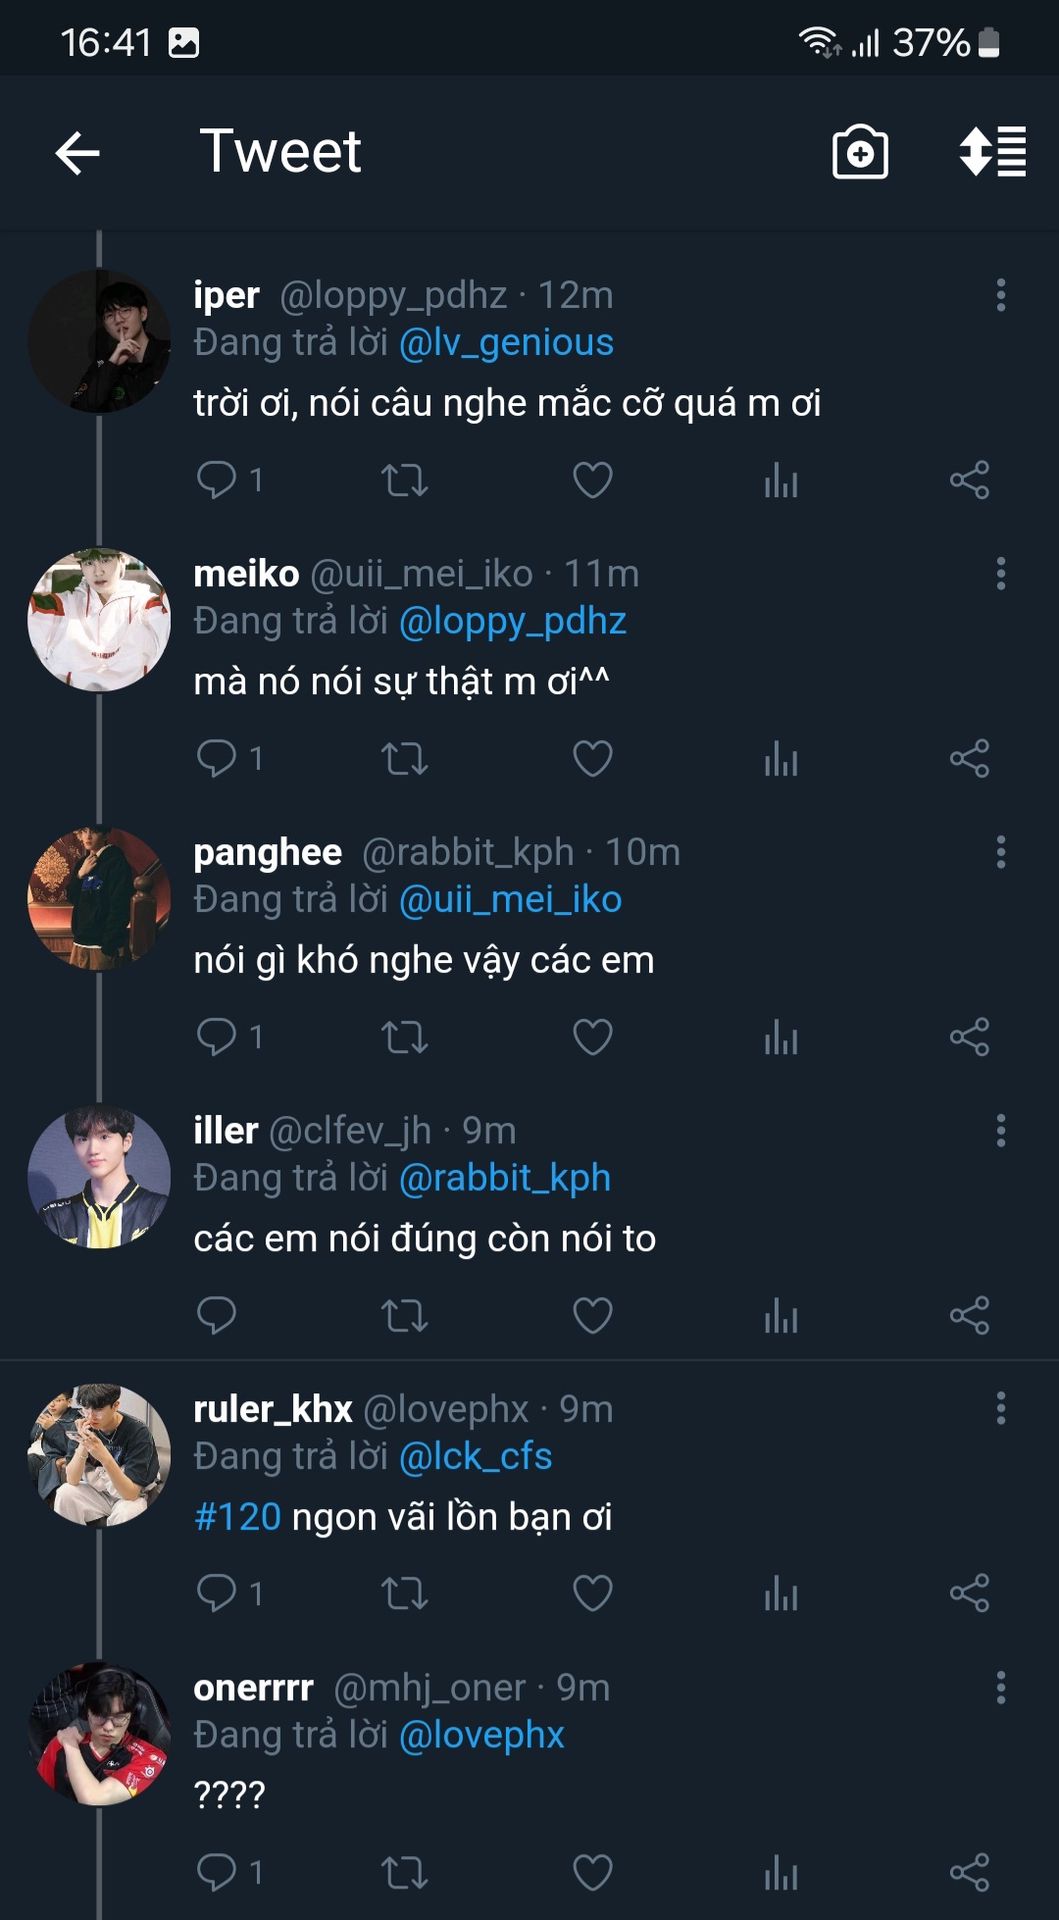Reply to iper's tweet
The width and height of the screenshot is (1059, 1920).
point(216,480)
